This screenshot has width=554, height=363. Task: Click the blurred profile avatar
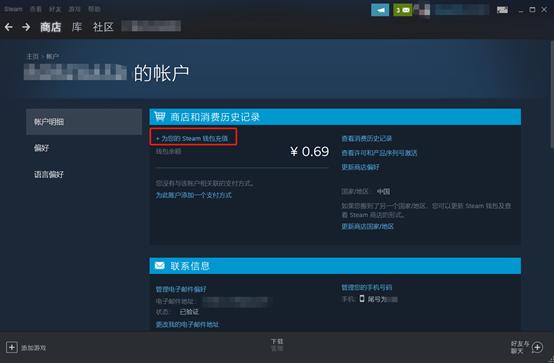click(422, 10)
